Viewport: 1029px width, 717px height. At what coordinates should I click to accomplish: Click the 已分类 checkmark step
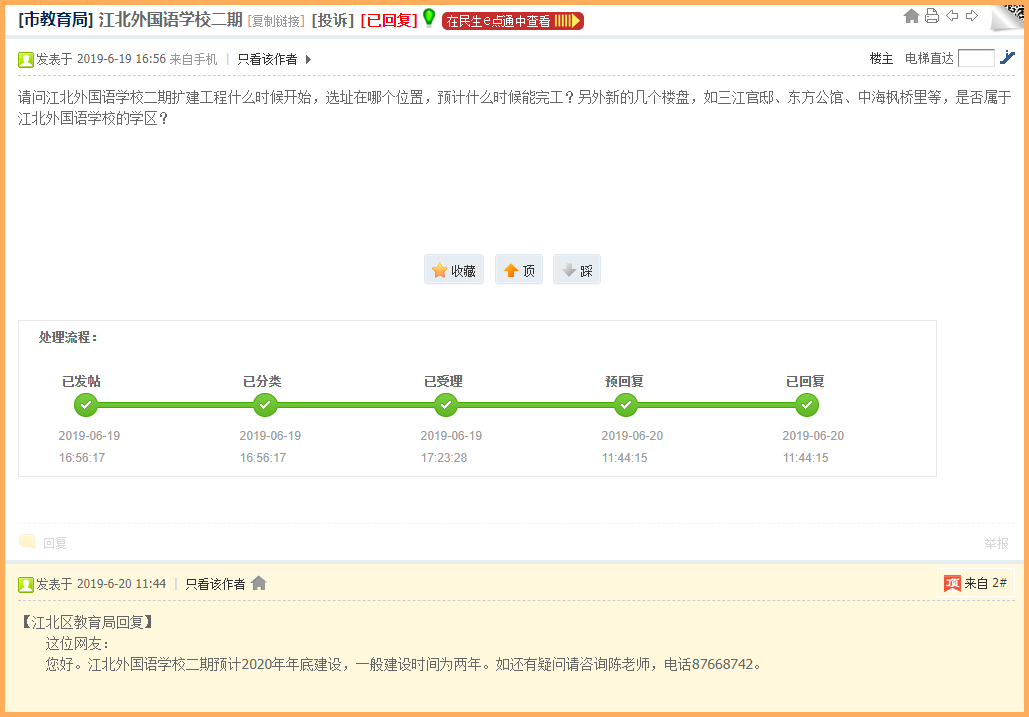click(265, 405)
